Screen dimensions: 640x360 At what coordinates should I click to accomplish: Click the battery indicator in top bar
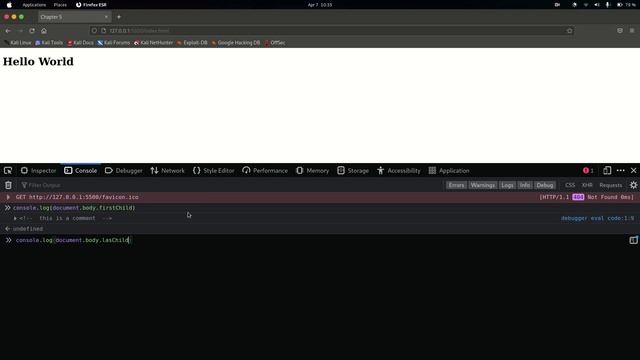[626, 5]
